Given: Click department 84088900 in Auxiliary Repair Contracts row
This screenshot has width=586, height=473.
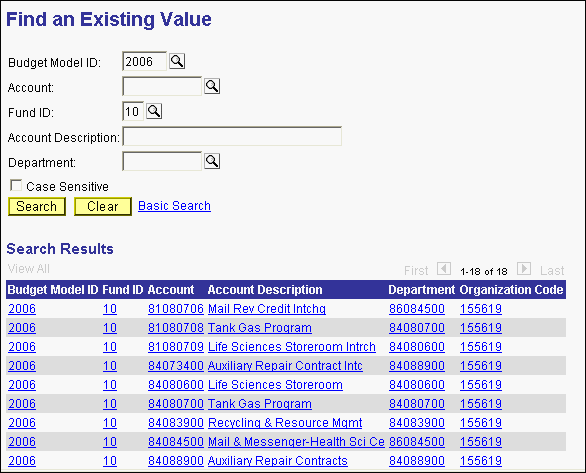Looking at the screenshot, I should coord(417,461).
